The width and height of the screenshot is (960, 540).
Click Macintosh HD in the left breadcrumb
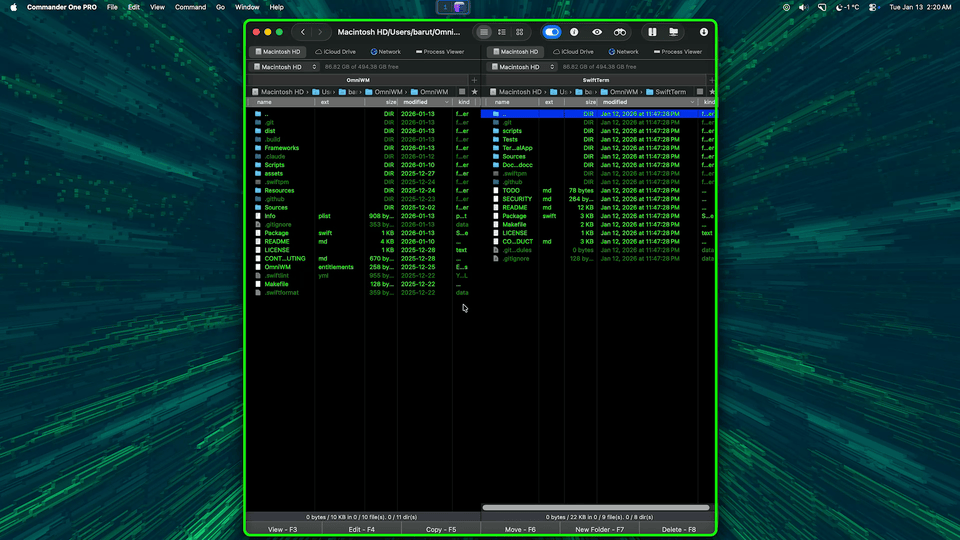pos(277,92)
